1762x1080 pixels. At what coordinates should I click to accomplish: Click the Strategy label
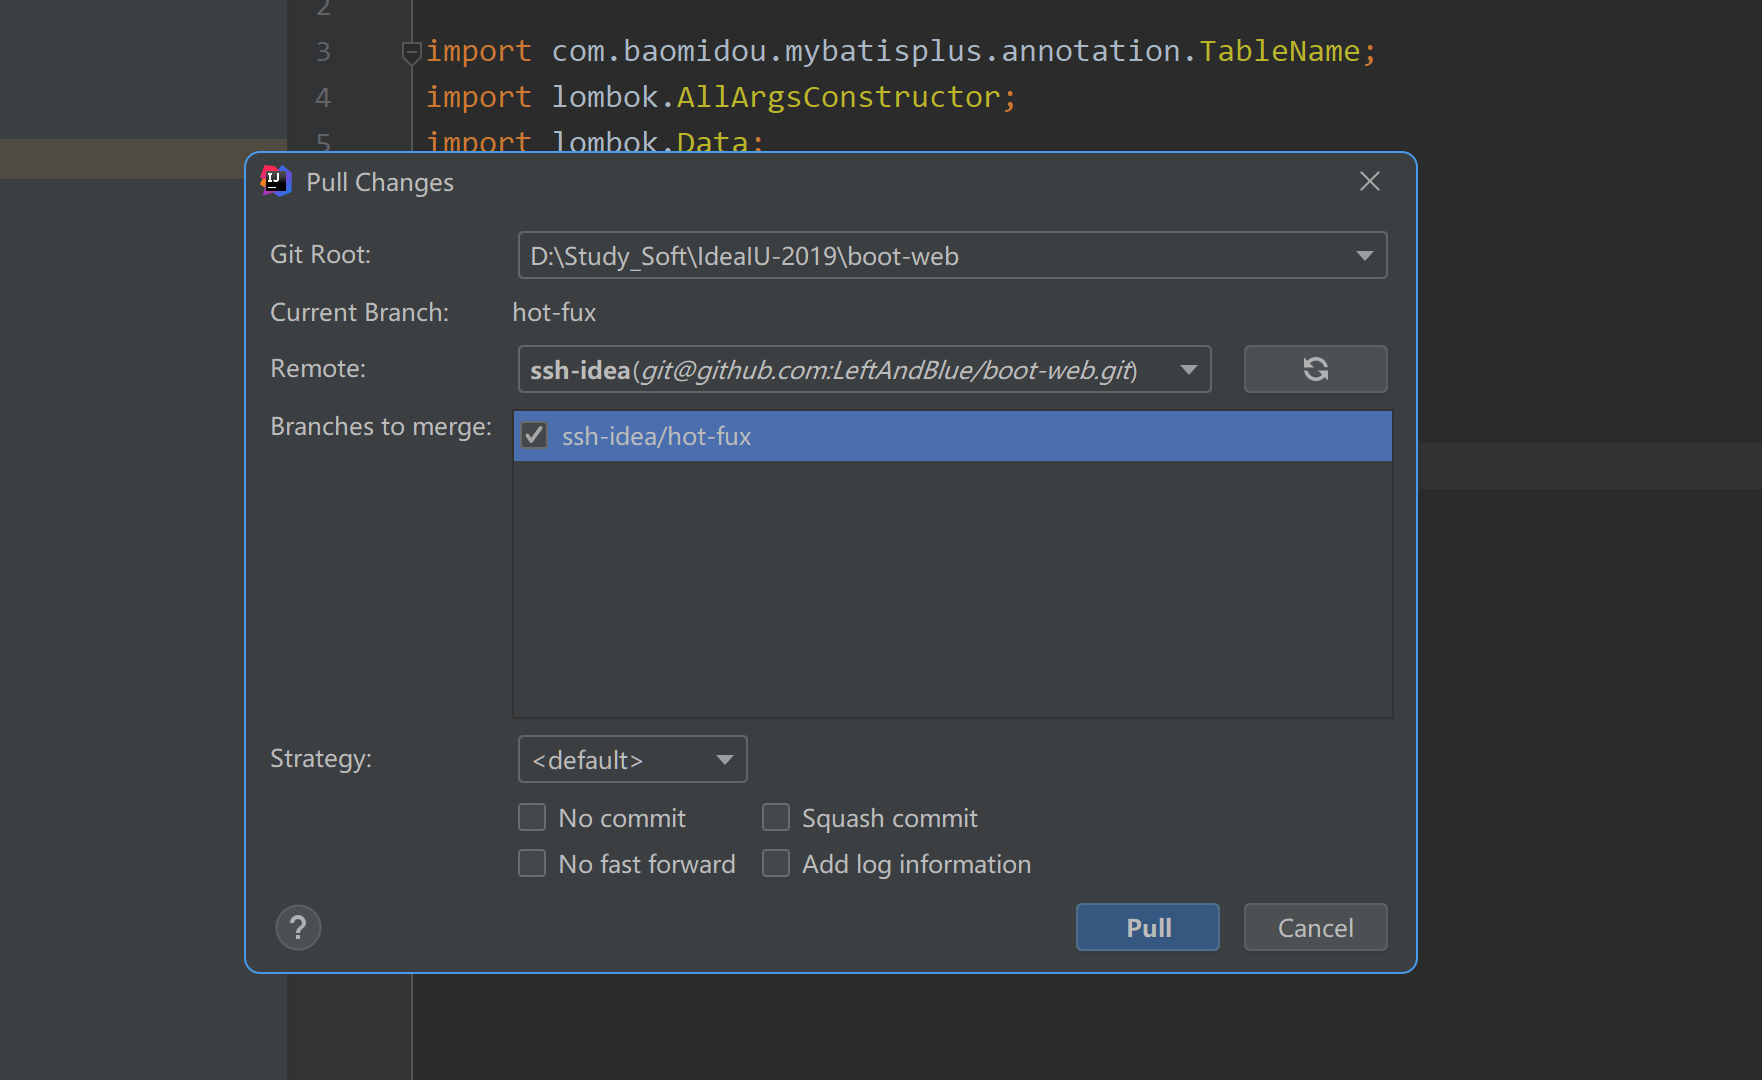tap(321, 759)
